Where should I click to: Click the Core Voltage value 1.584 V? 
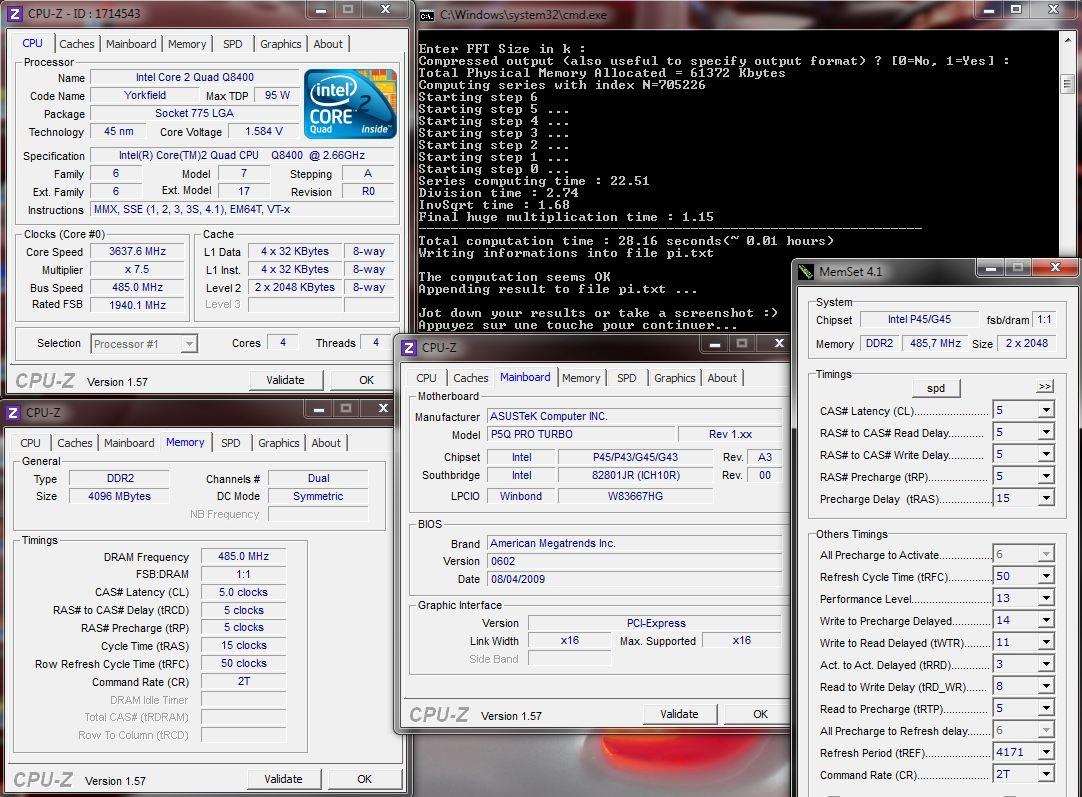(x=264, y=131)
